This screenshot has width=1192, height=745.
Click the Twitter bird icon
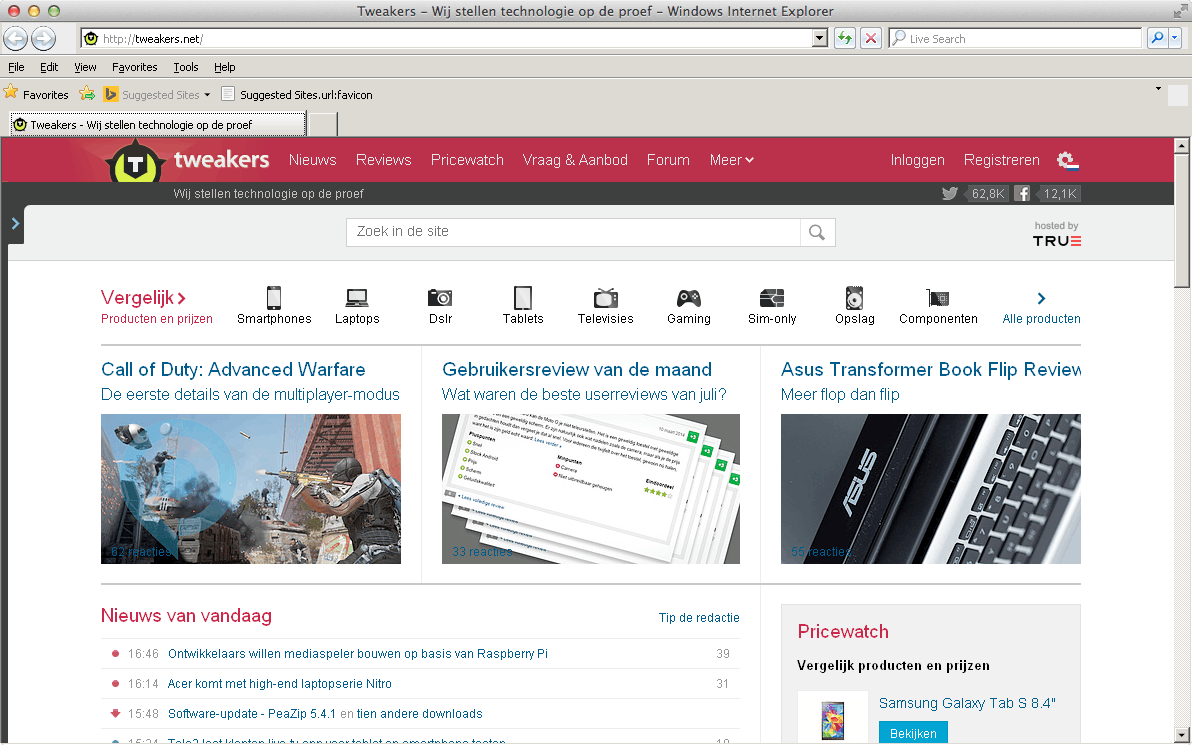pos(949,193)
